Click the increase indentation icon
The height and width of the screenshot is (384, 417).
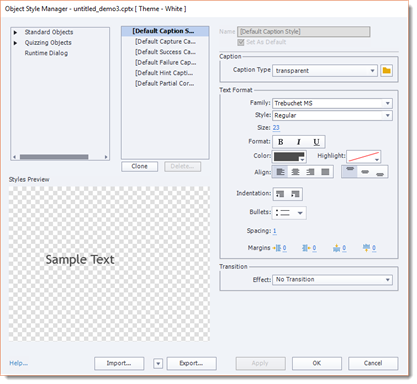(295, 194)
